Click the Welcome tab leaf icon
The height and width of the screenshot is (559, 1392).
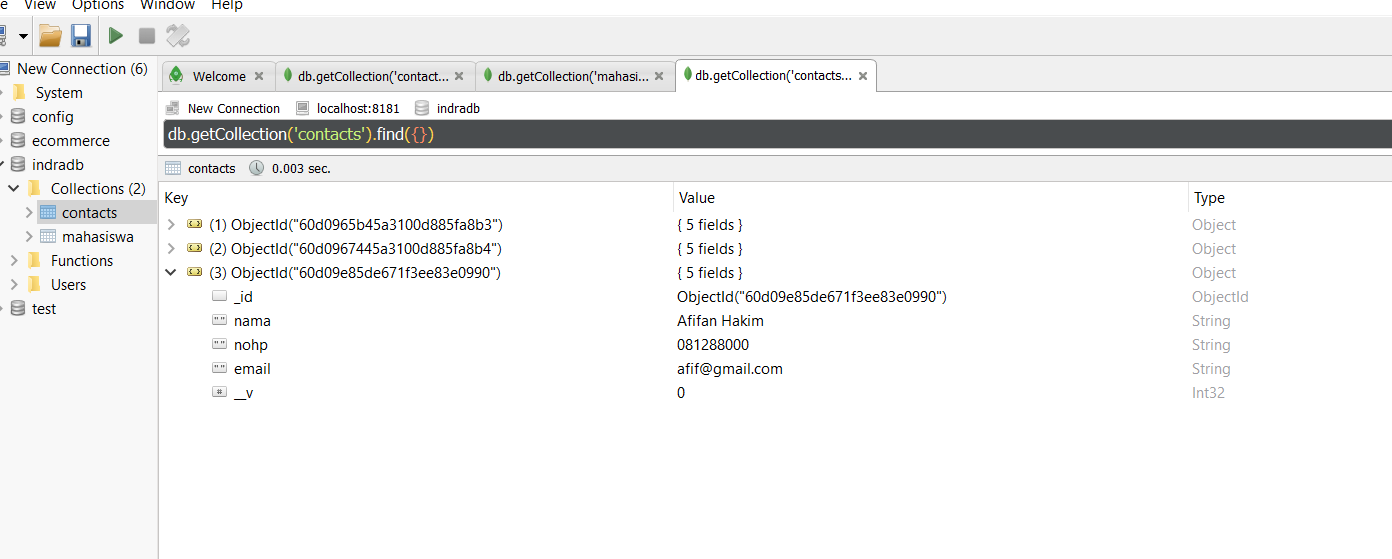[x=177, y=76]
